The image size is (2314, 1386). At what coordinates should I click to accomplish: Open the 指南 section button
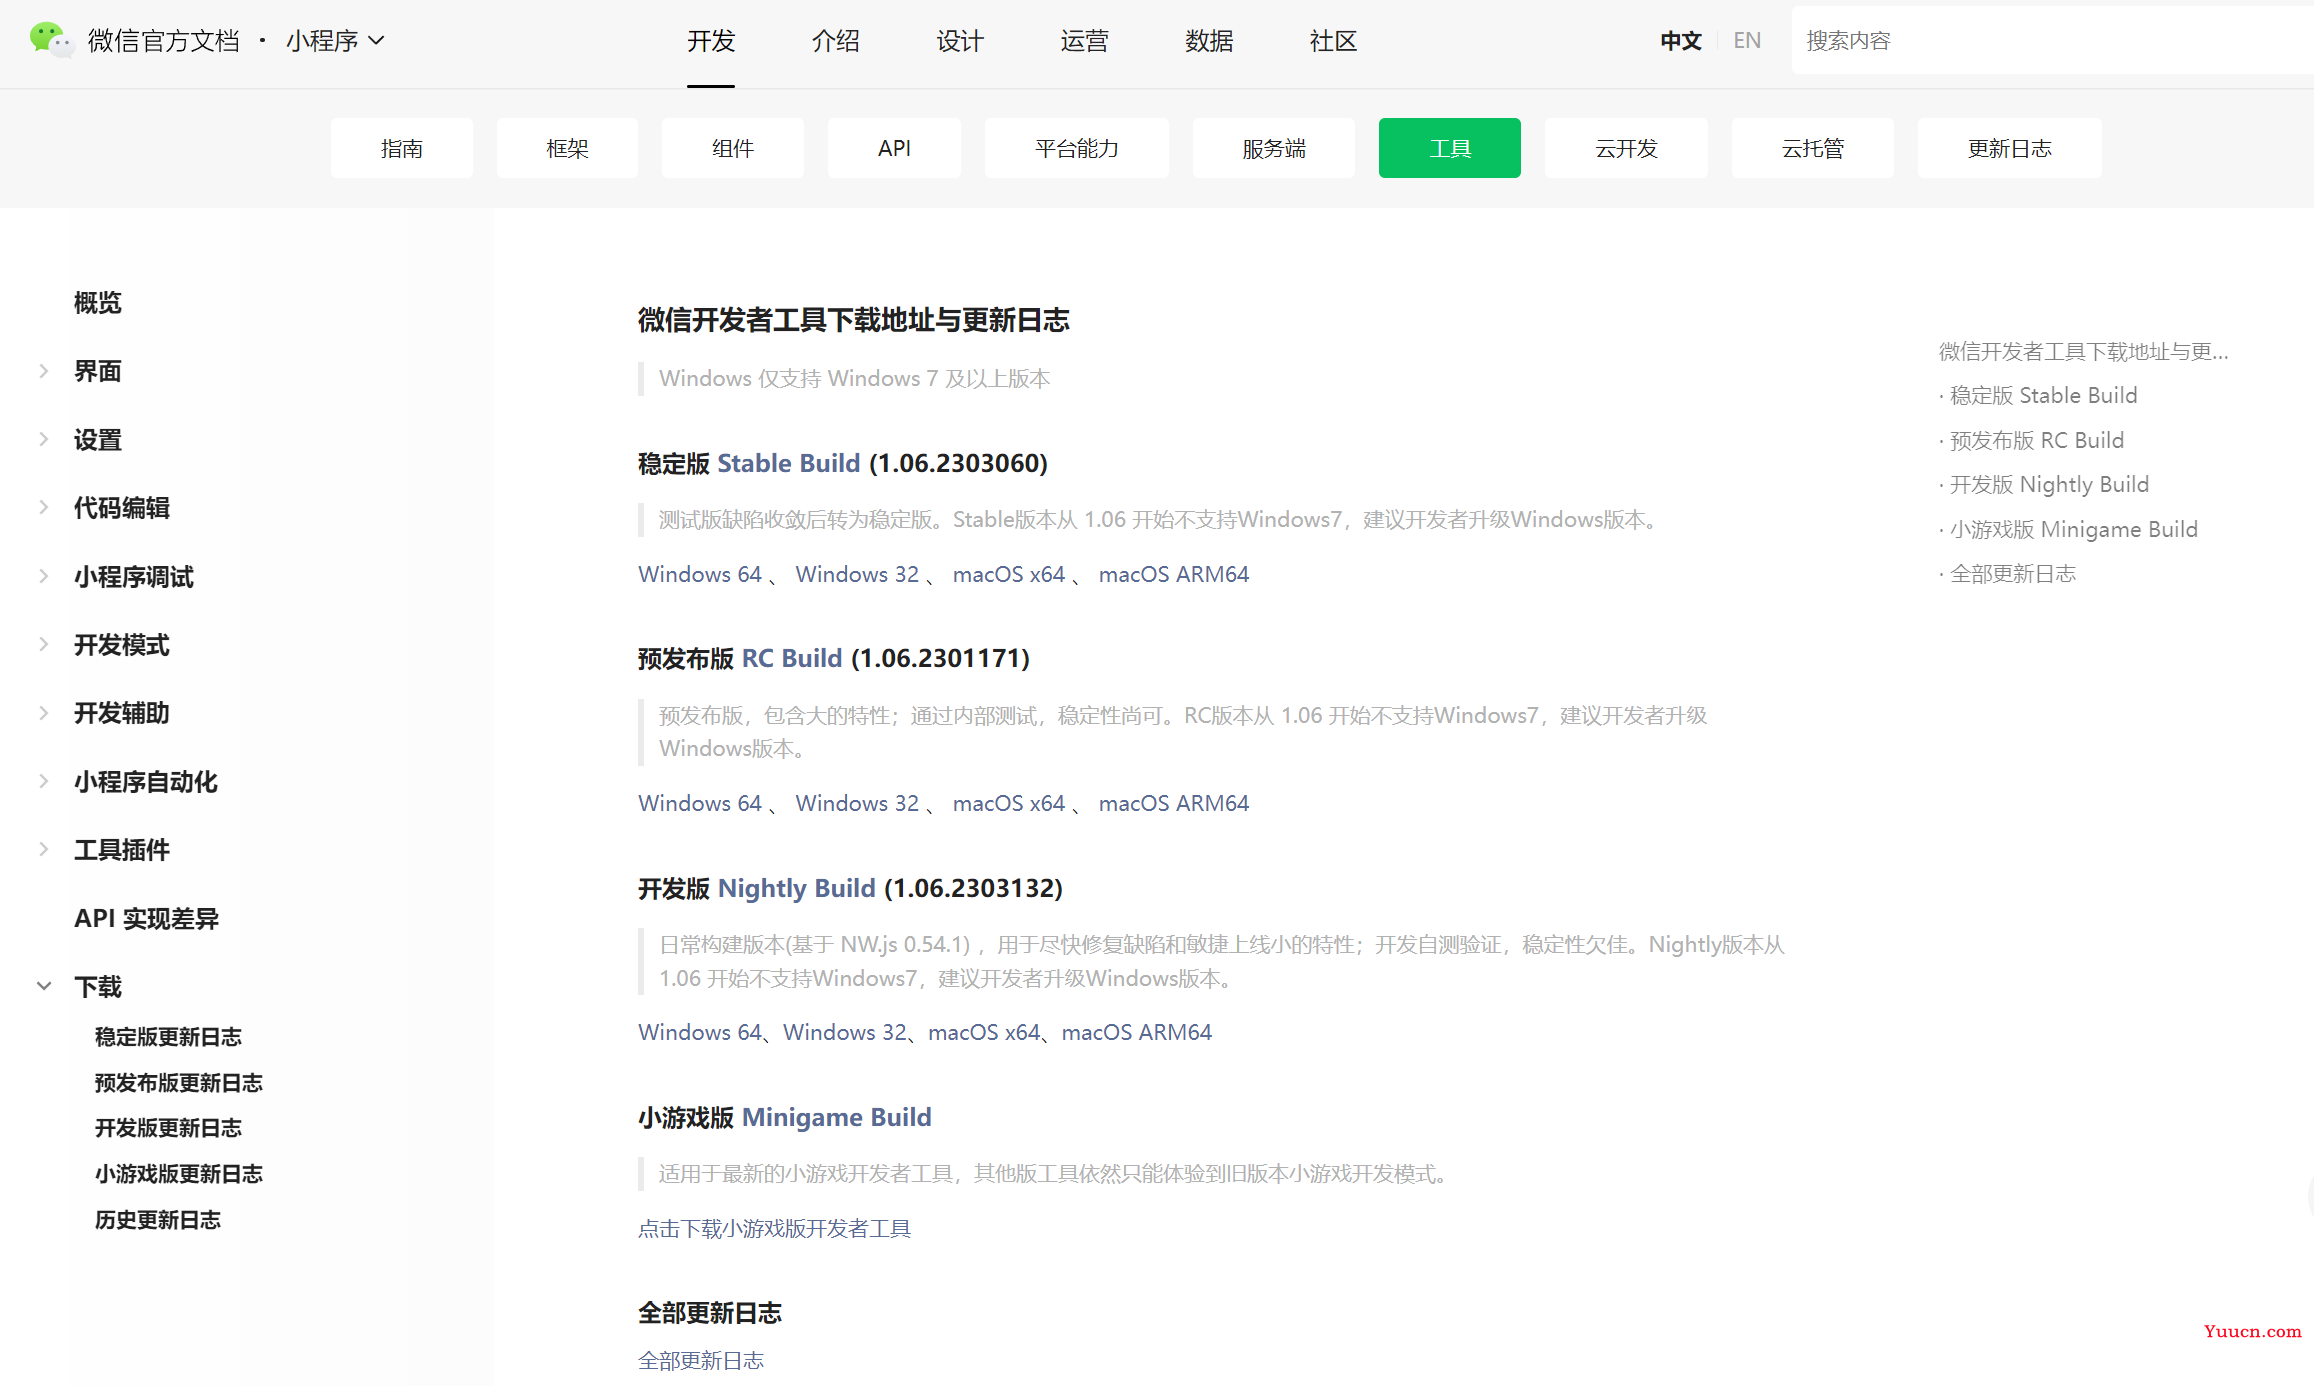pos(402,148)
